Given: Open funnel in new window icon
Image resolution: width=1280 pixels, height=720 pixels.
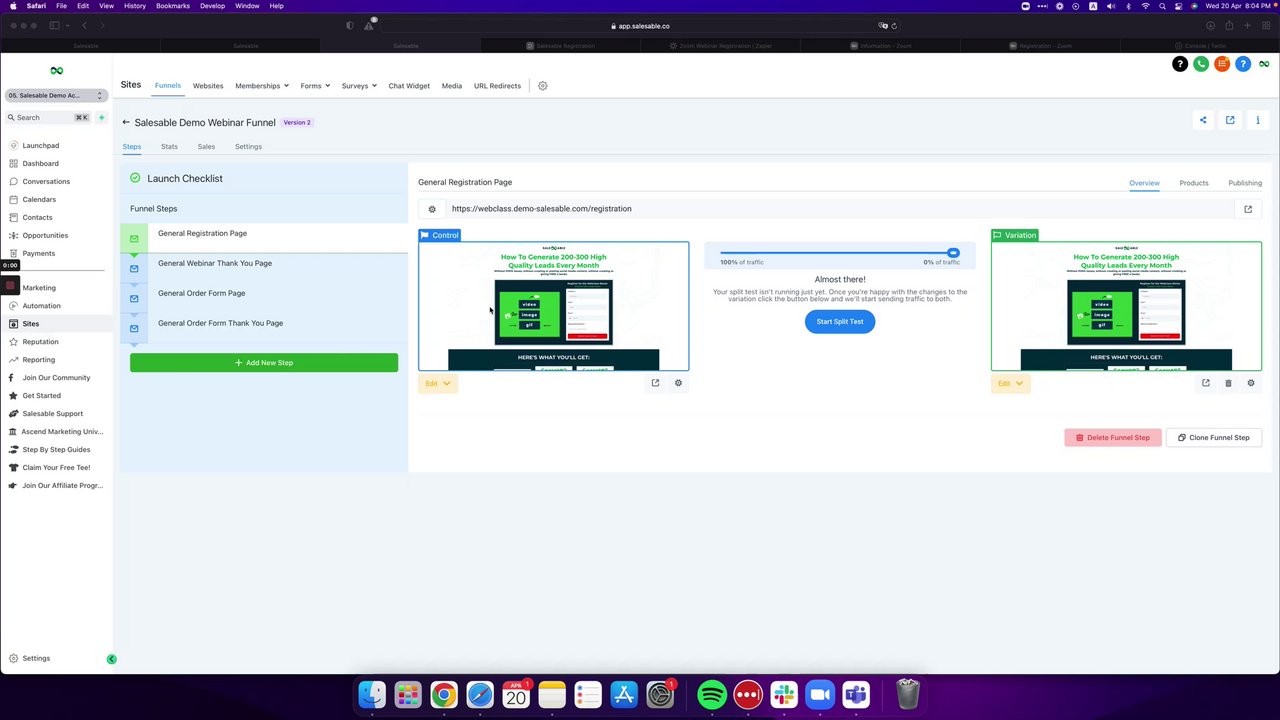Looking at the screenshot, I should coord(1230,120).
